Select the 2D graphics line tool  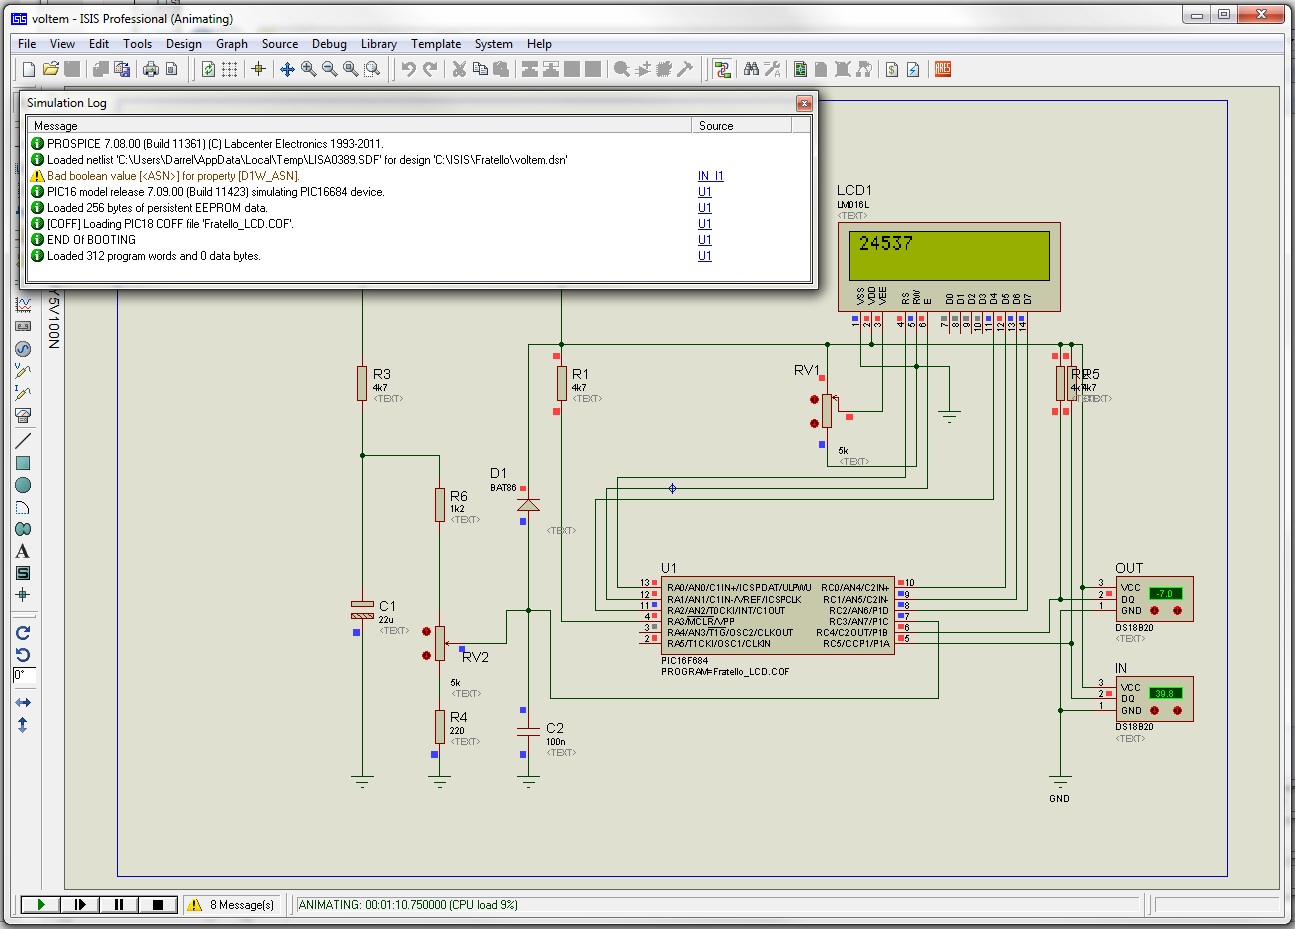coord(23,441)
